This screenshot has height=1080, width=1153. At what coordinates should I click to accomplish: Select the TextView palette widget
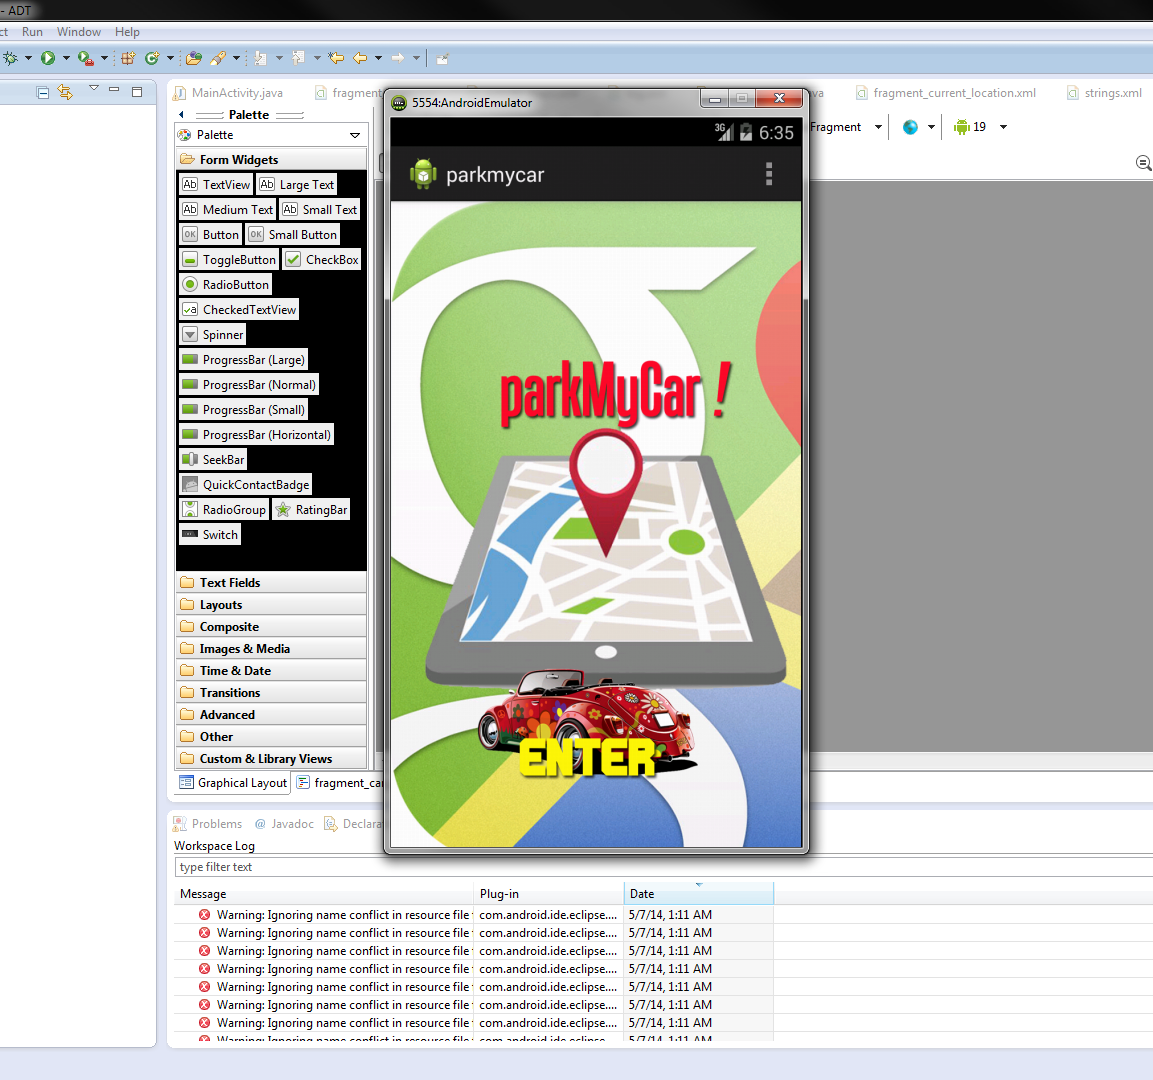click(x=217, y=185)
